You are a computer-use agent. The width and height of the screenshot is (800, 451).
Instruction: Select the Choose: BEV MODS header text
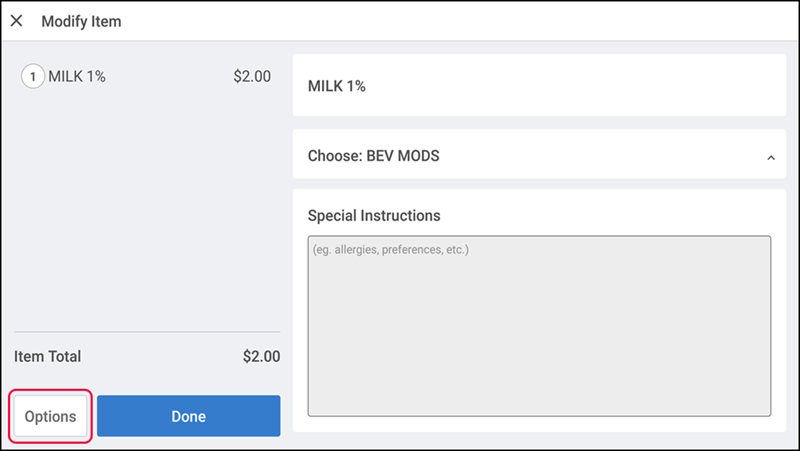[x=373, y=156]
